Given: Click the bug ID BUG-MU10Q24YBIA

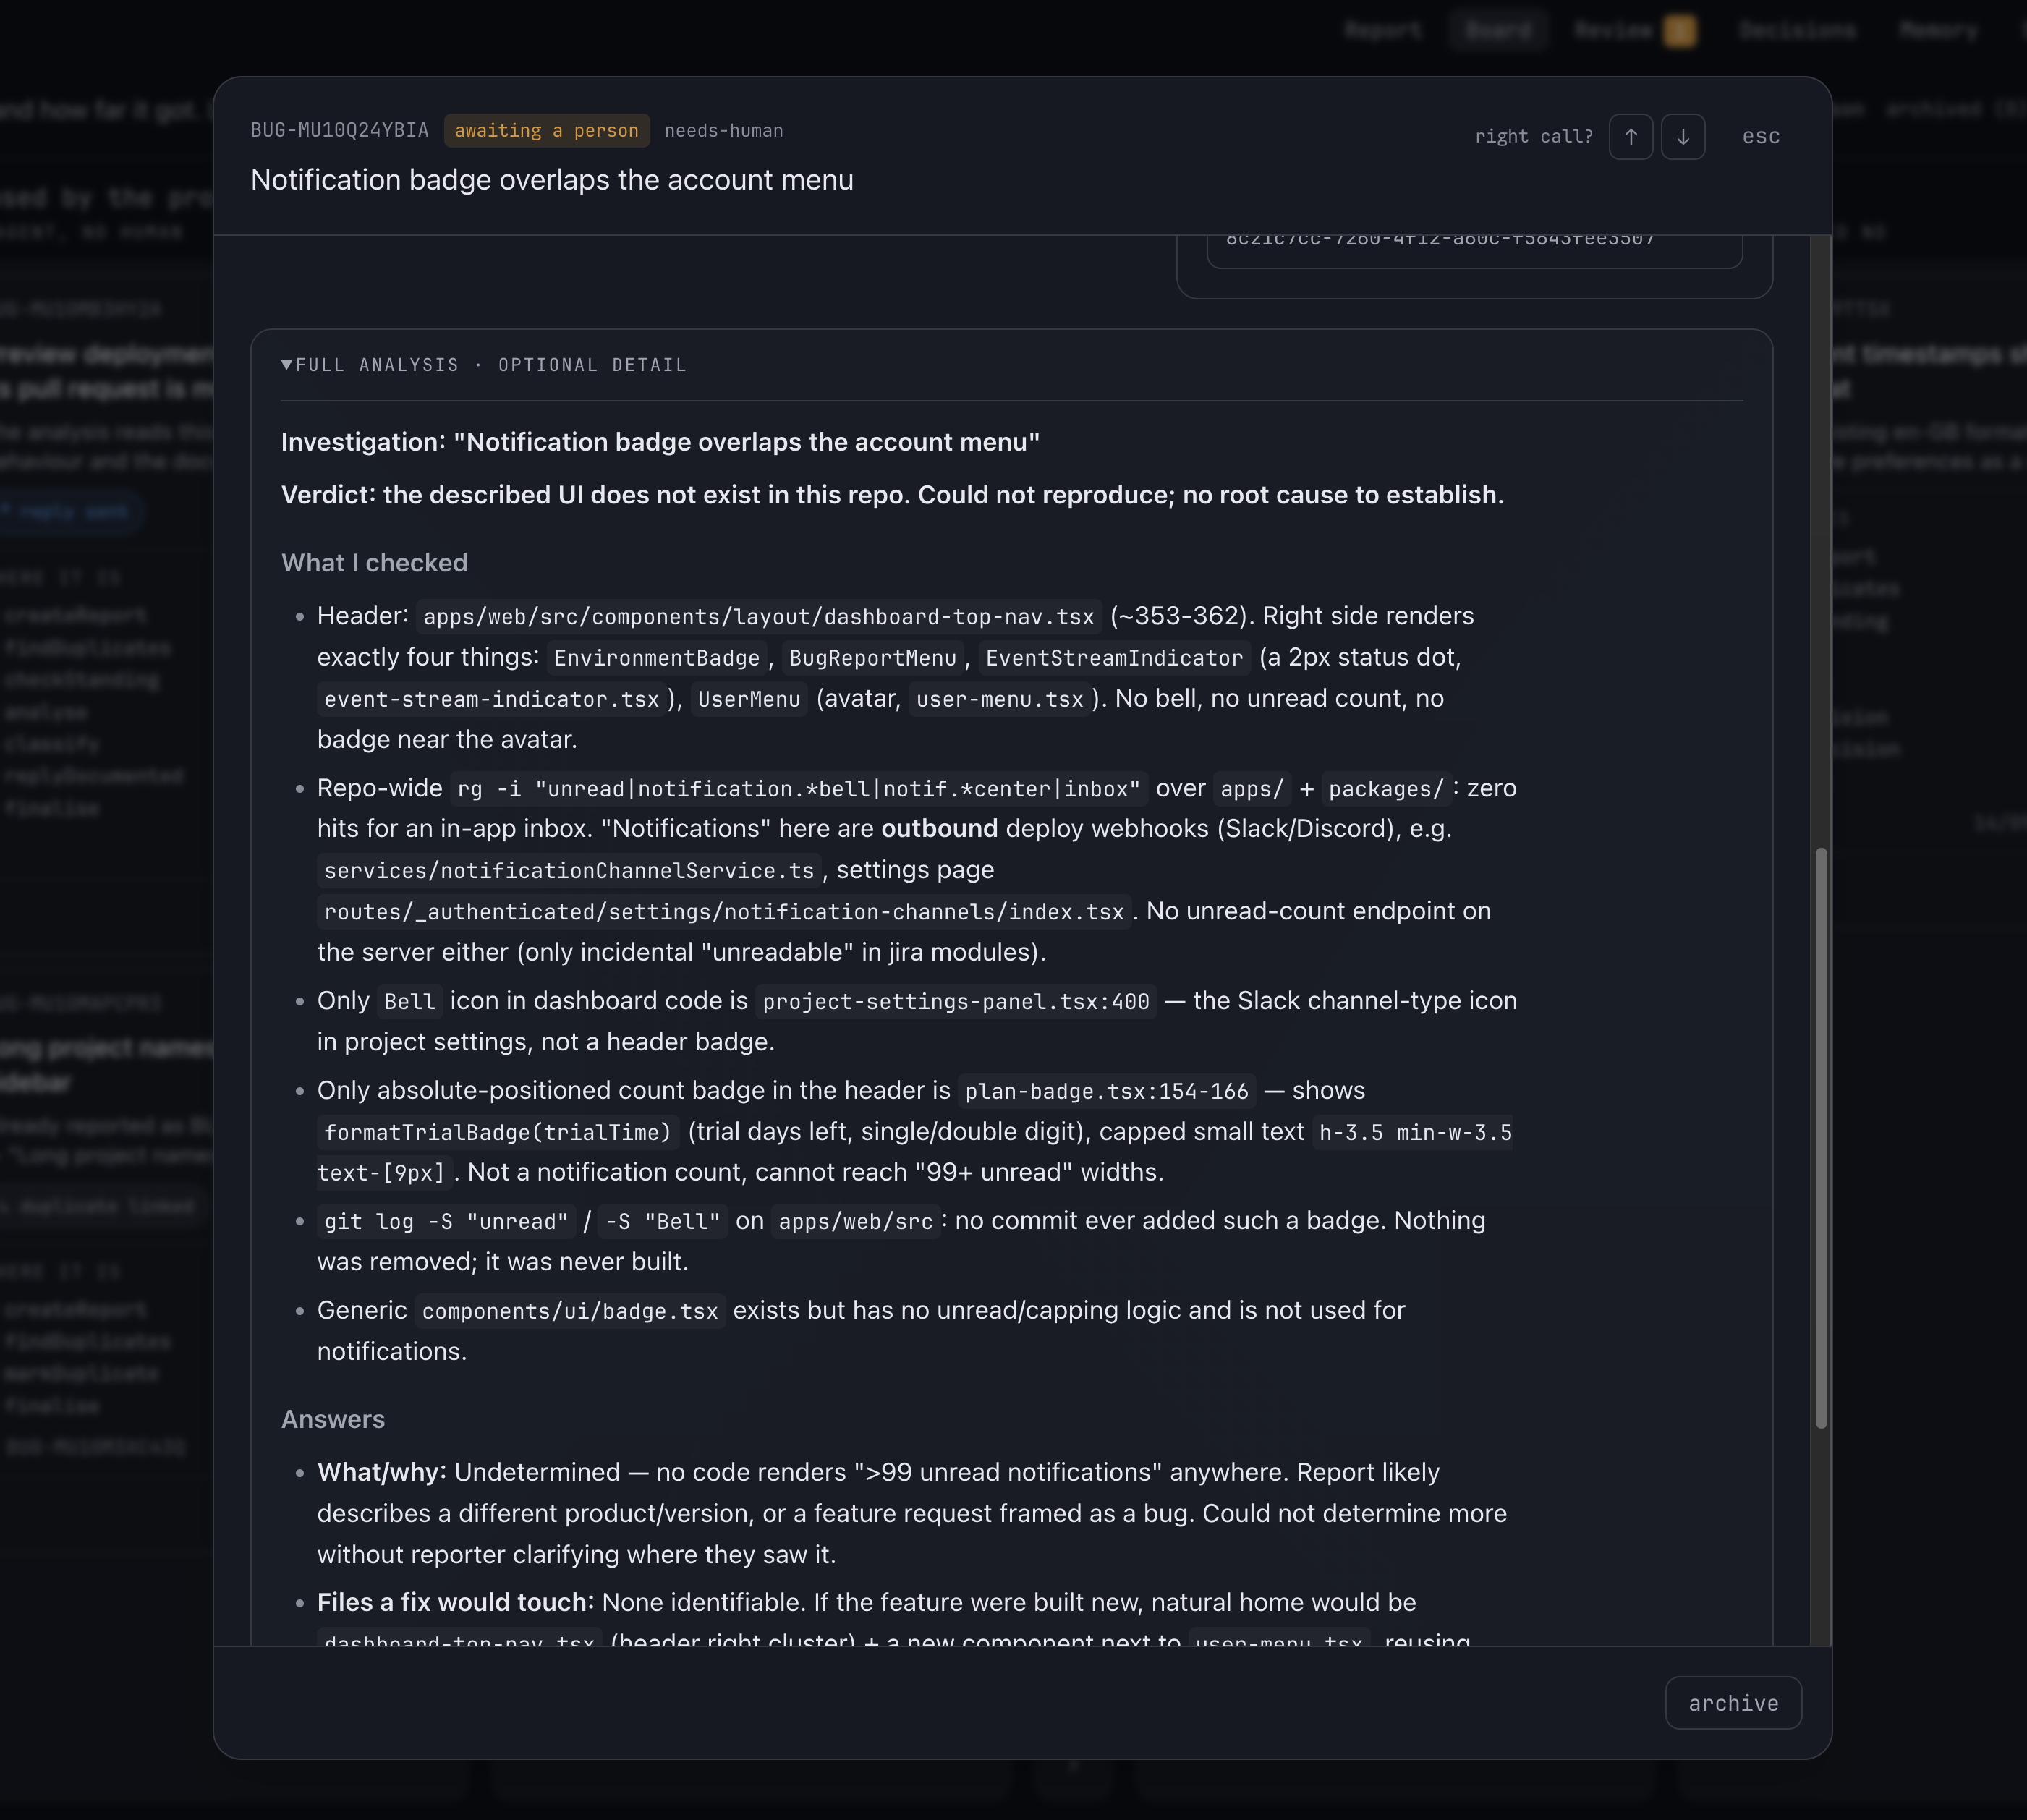Looking at the screenshot, I should pos(339,130).
